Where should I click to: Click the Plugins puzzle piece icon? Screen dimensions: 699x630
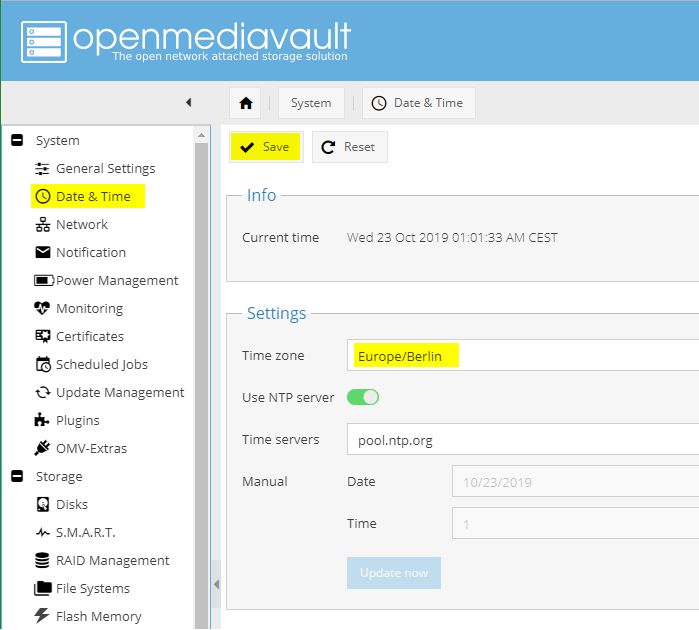(42, 420)
